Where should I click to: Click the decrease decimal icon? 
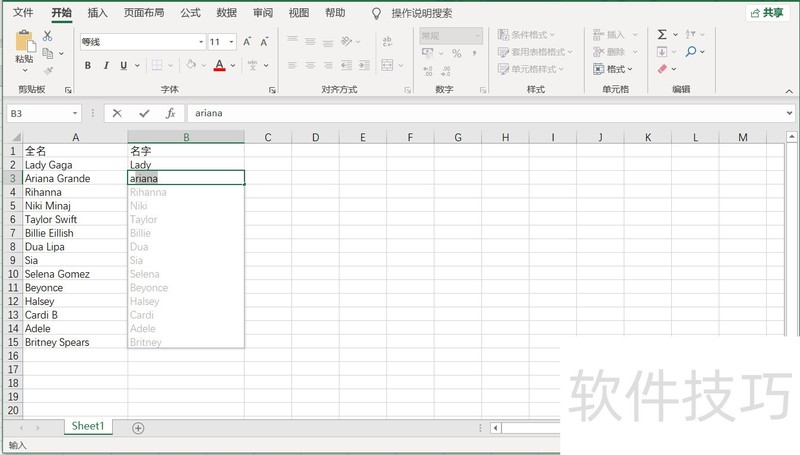click(x=446, y=70)
